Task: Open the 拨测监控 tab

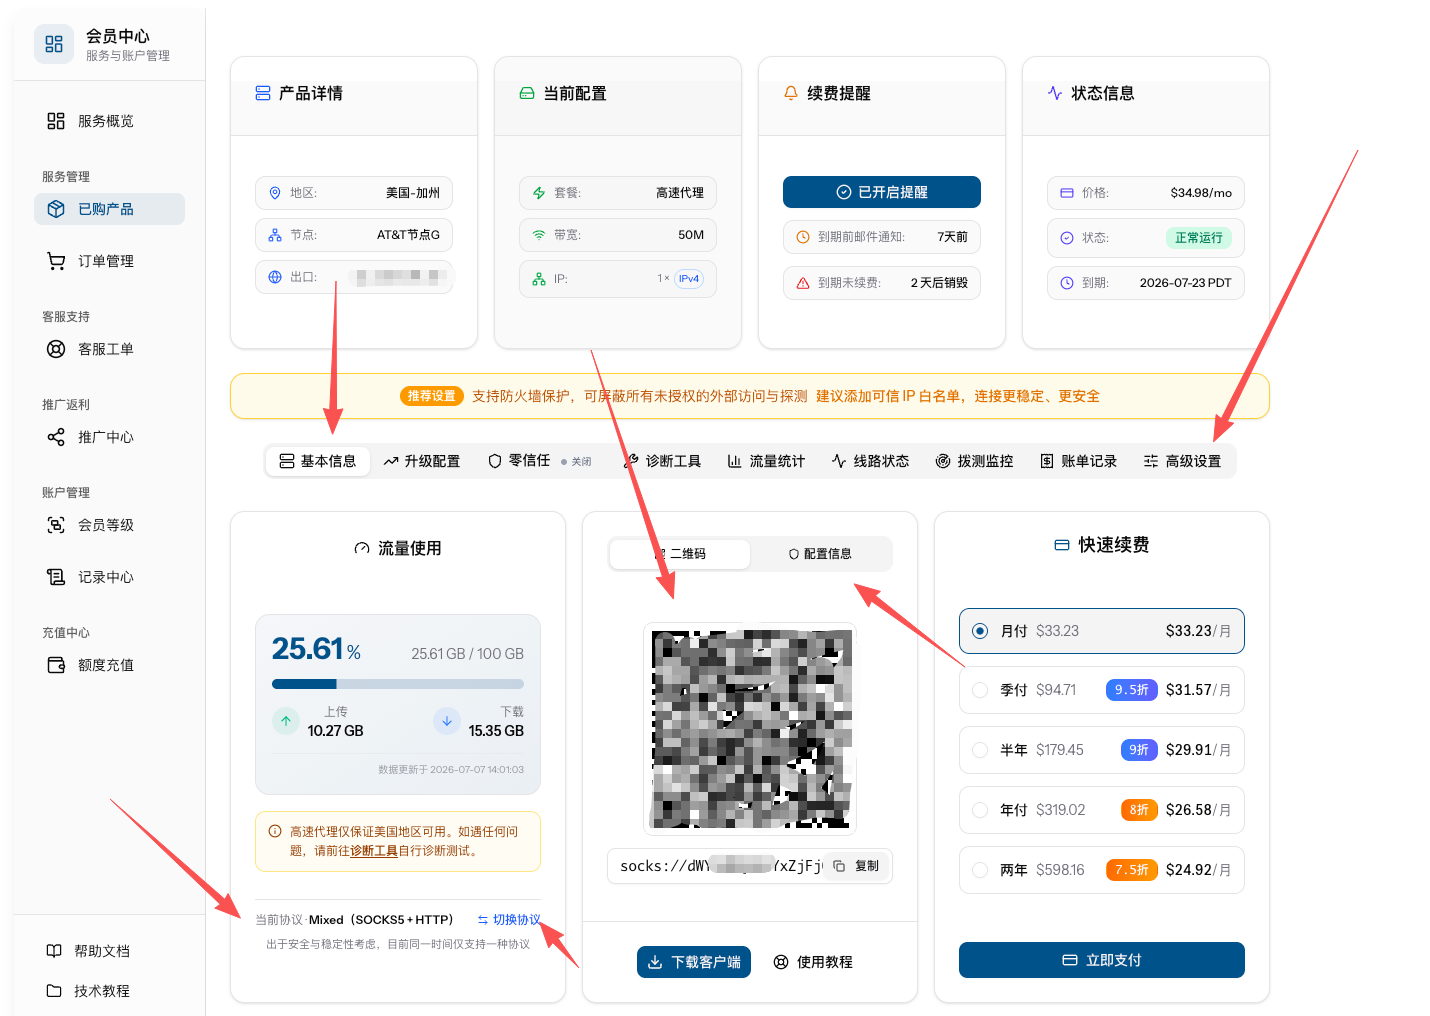Action: (974, 461)
